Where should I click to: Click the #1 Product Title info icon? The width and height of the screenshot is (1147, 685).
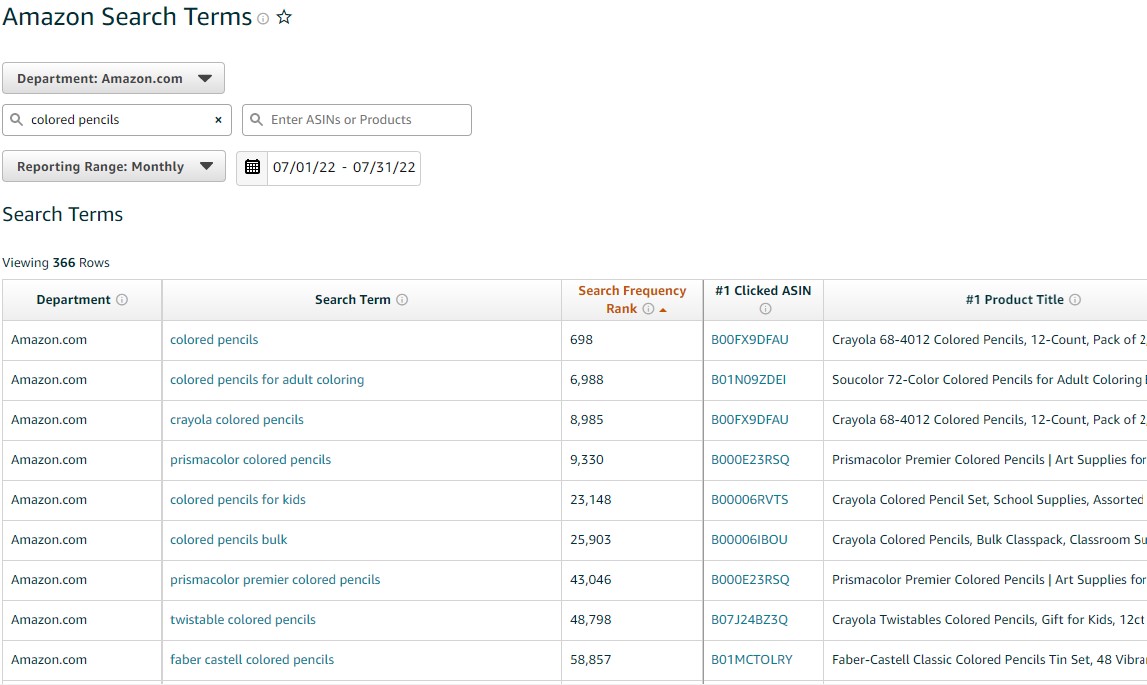coord(1075,300)
